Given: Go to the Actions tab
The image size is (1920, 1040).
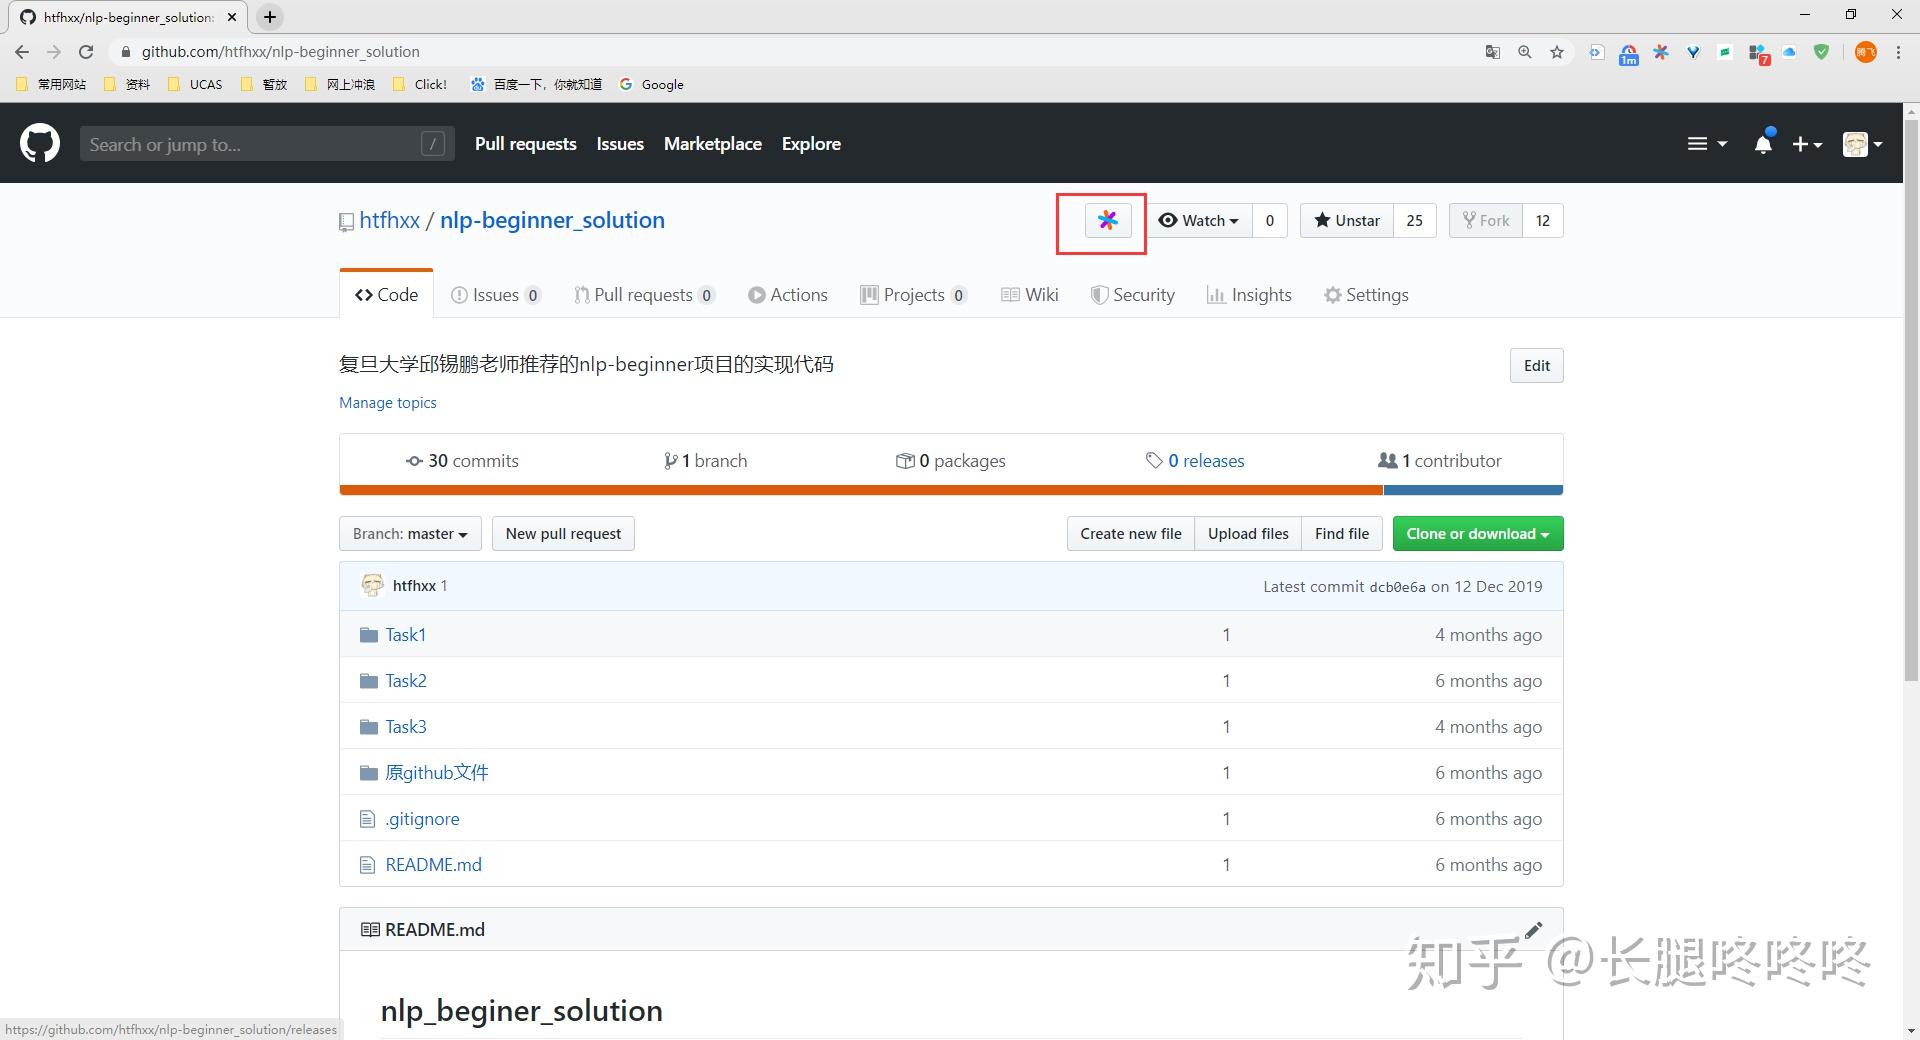Looking at the screenshot, I should tap(788, 294).
